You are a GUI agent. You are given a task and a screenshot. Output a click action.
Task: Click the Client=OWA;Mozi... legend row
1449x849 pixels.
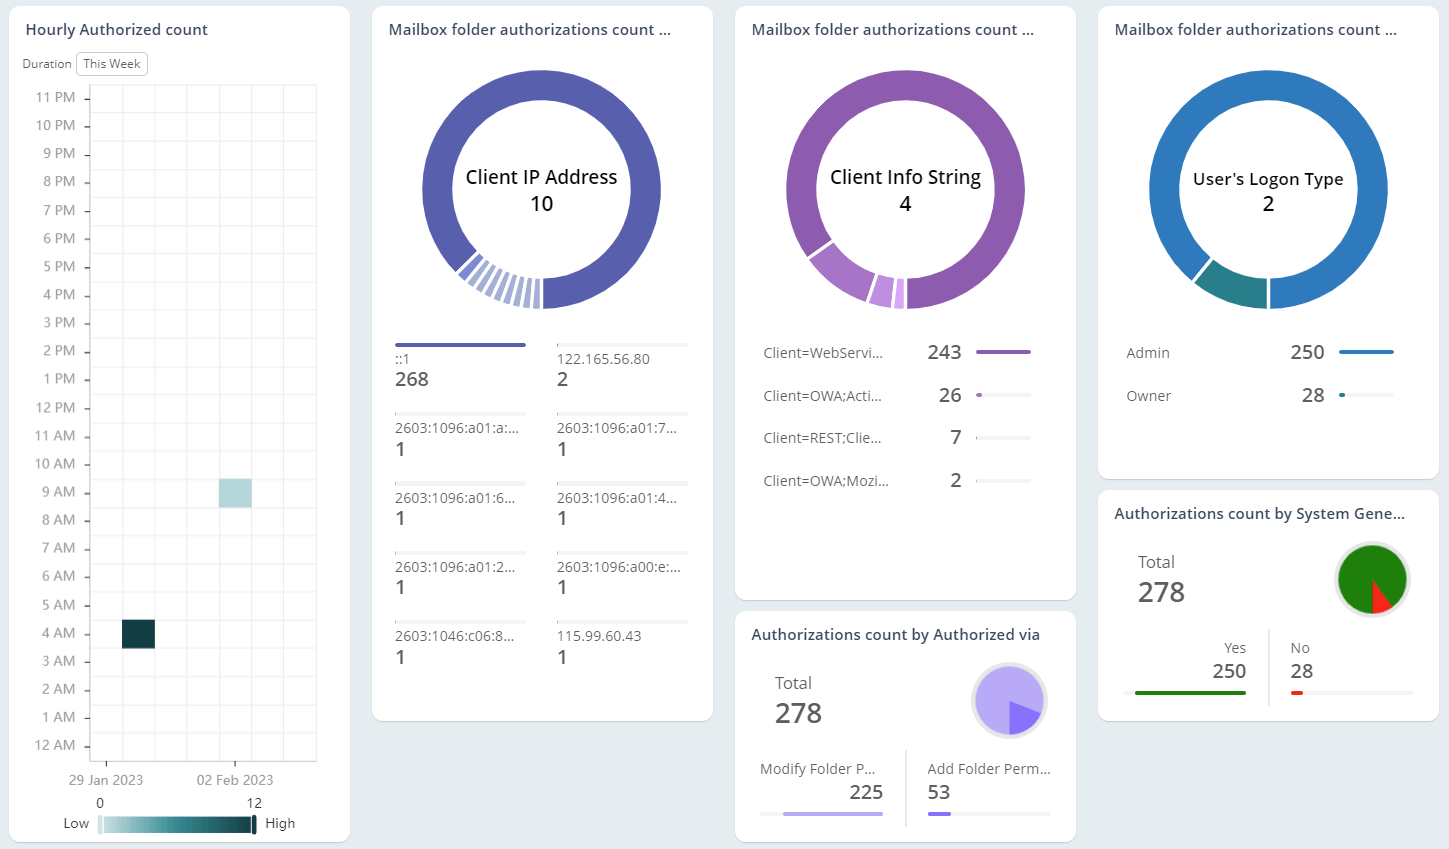[x=896, y=481]
